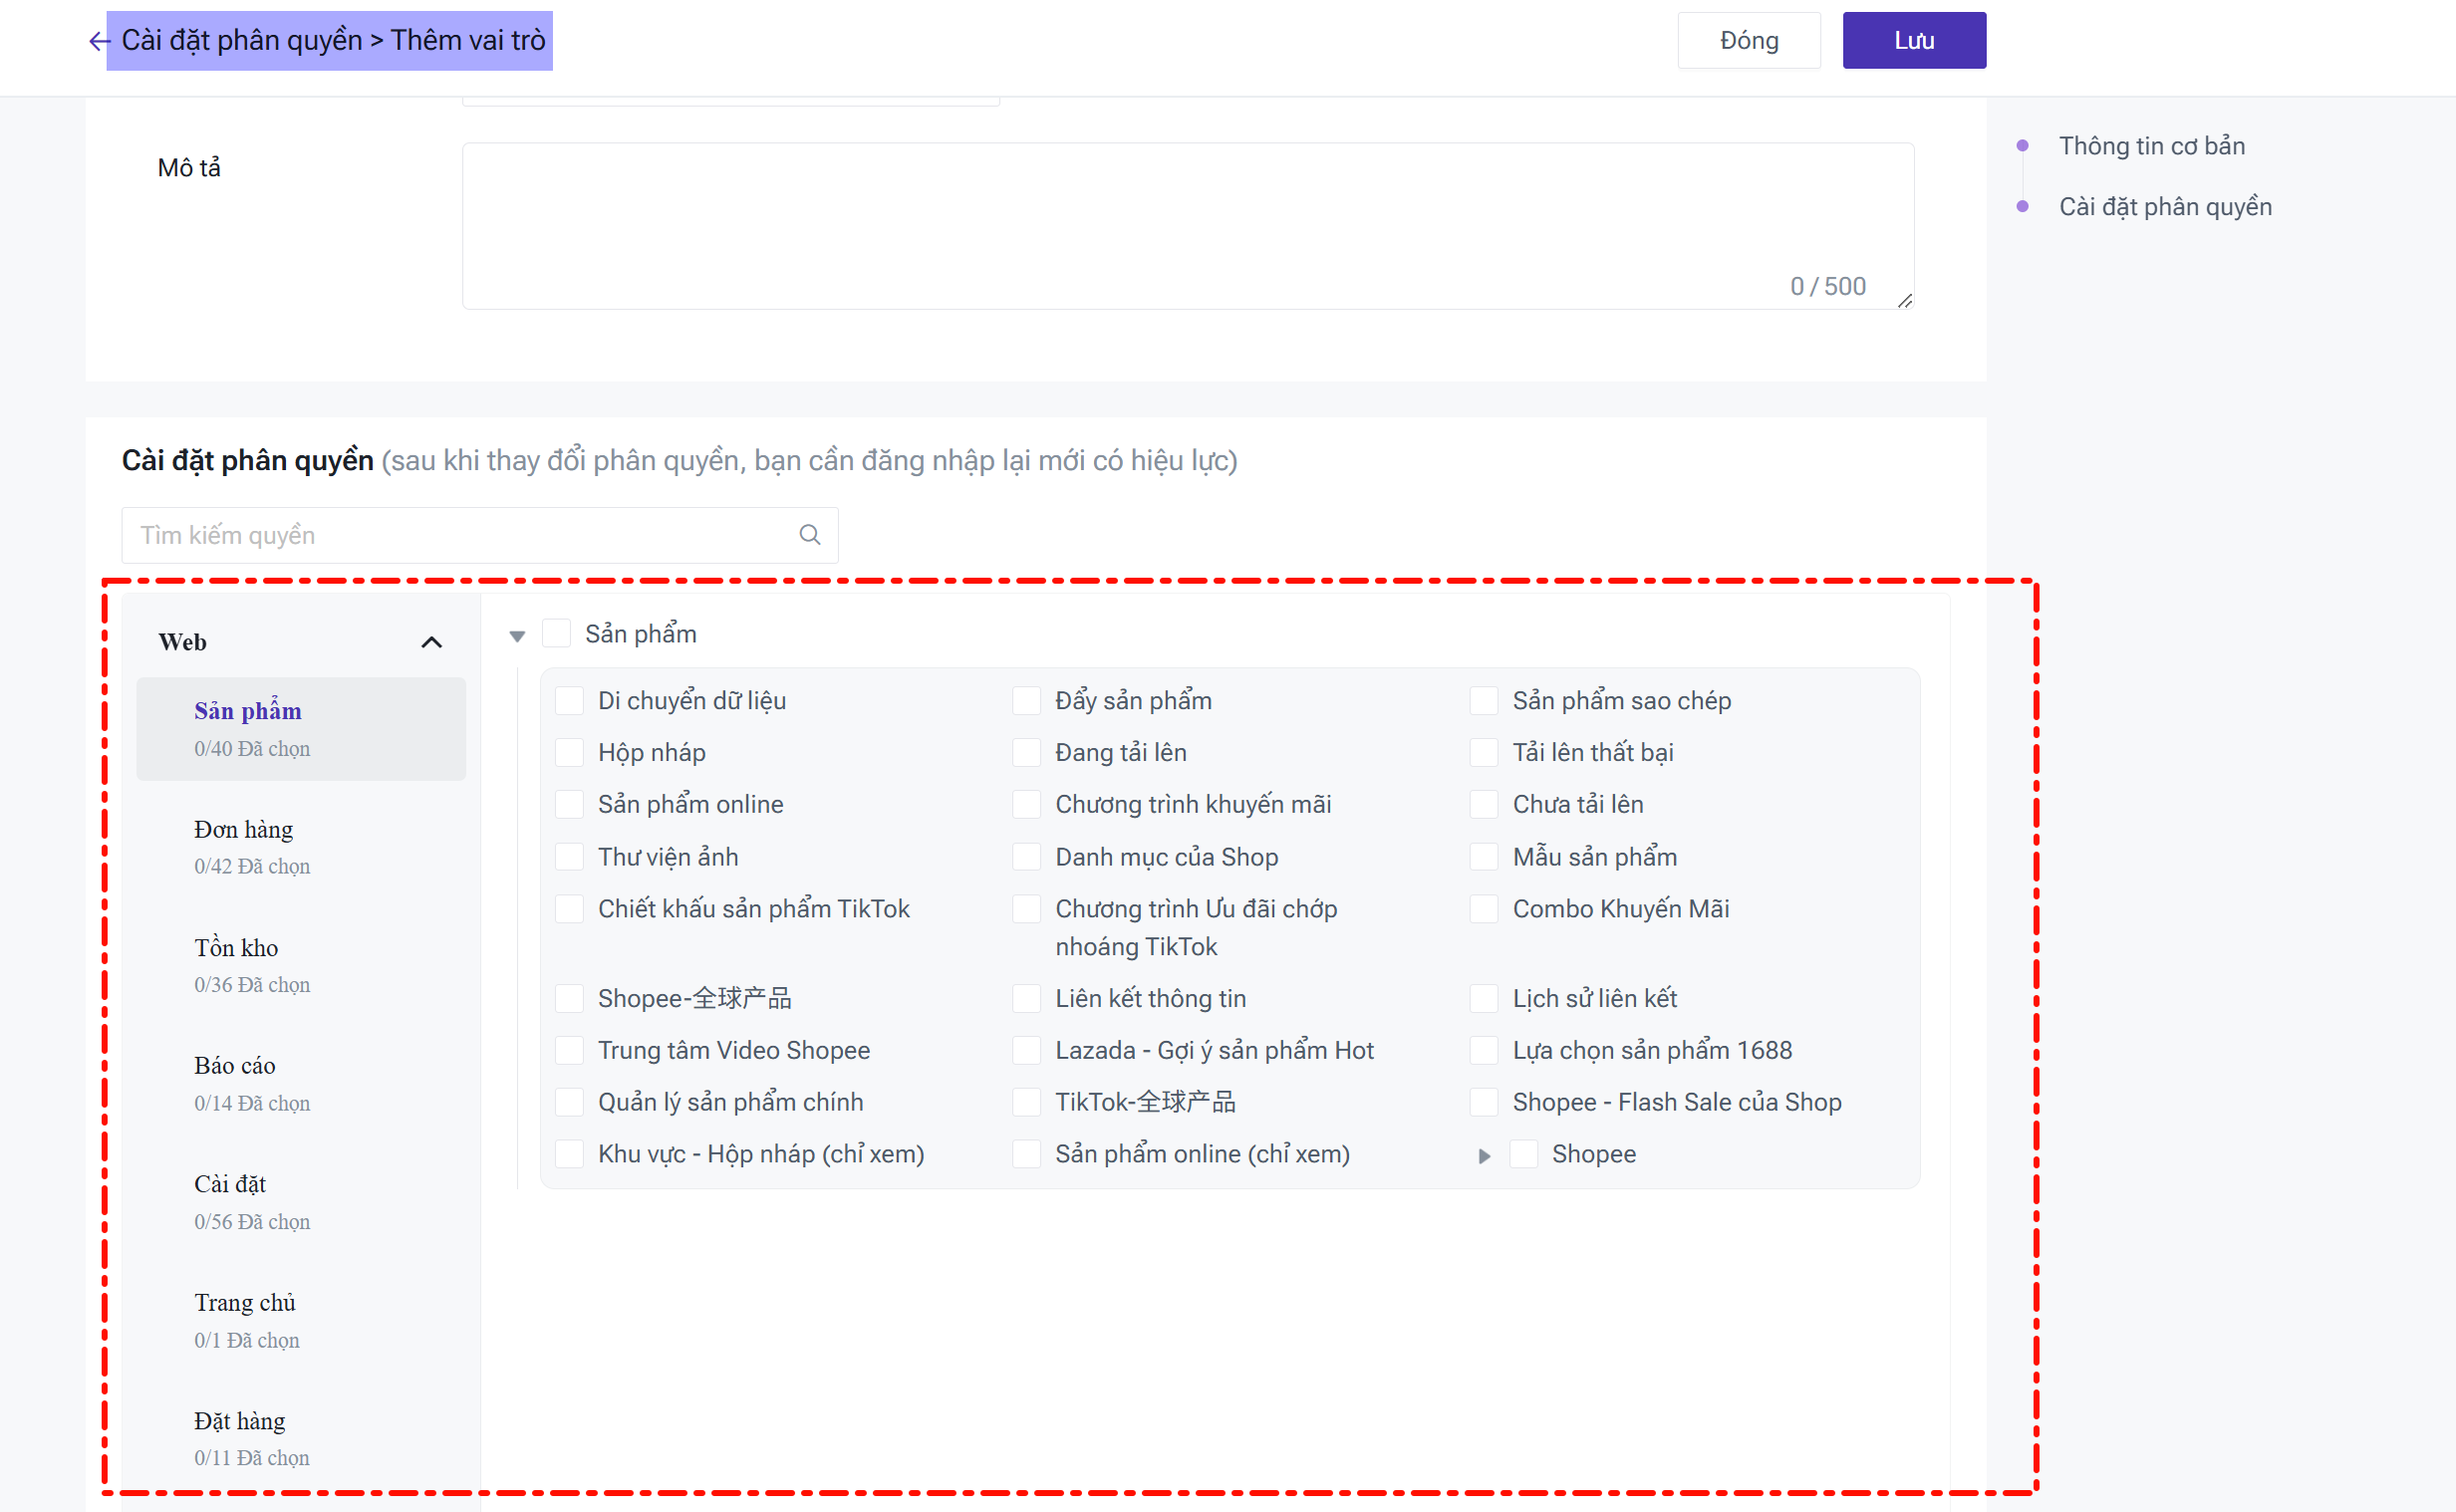Click the Đóng button
The width and height of the screenshot is (2456, 1512).
coord(1748,41)
